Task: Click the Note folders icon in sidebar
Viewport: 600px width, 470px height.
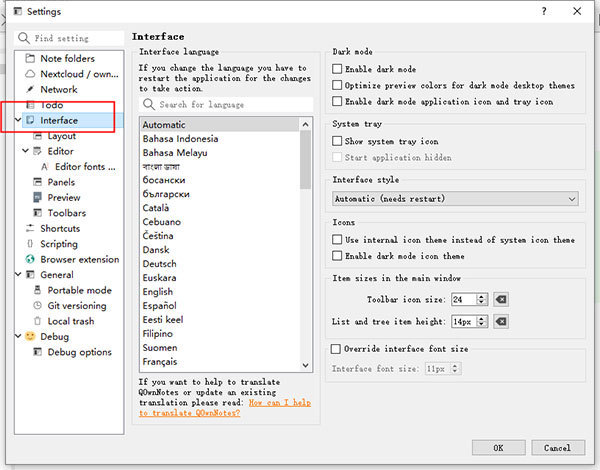Action: (x=30, y=59)
